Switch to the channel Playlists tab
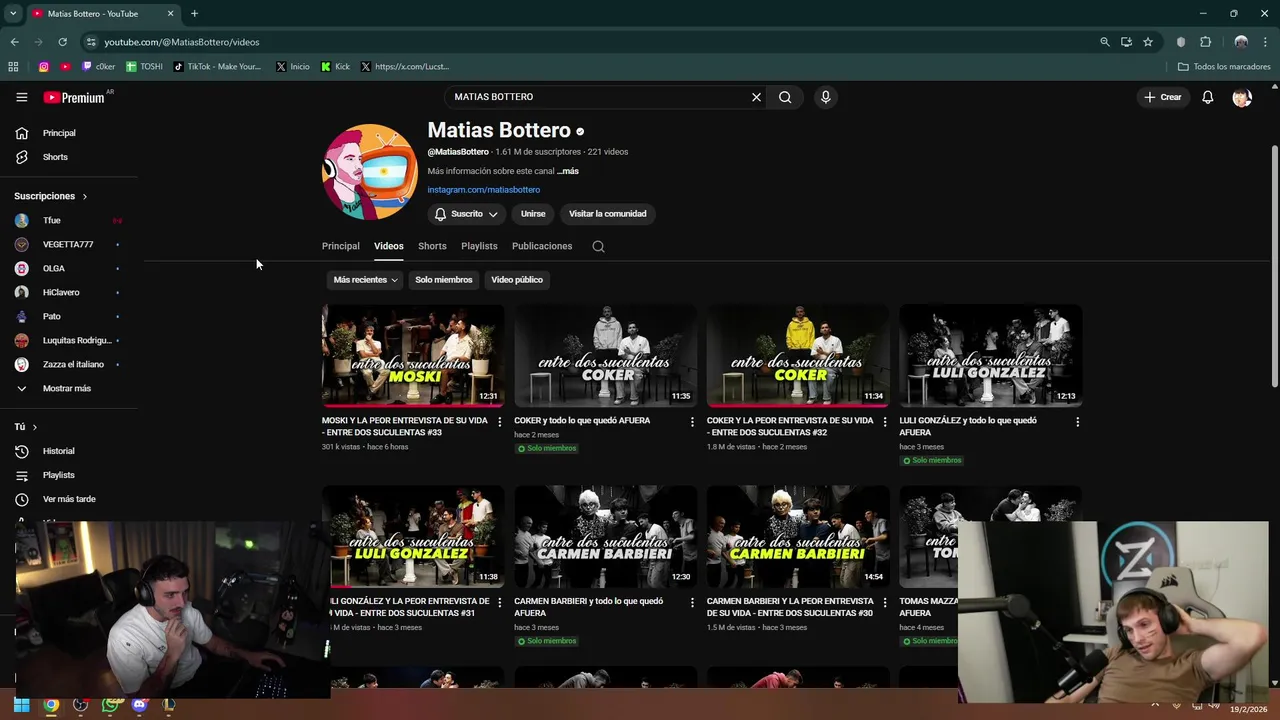Screen dimensions: 1280x720 click(479, 246)
